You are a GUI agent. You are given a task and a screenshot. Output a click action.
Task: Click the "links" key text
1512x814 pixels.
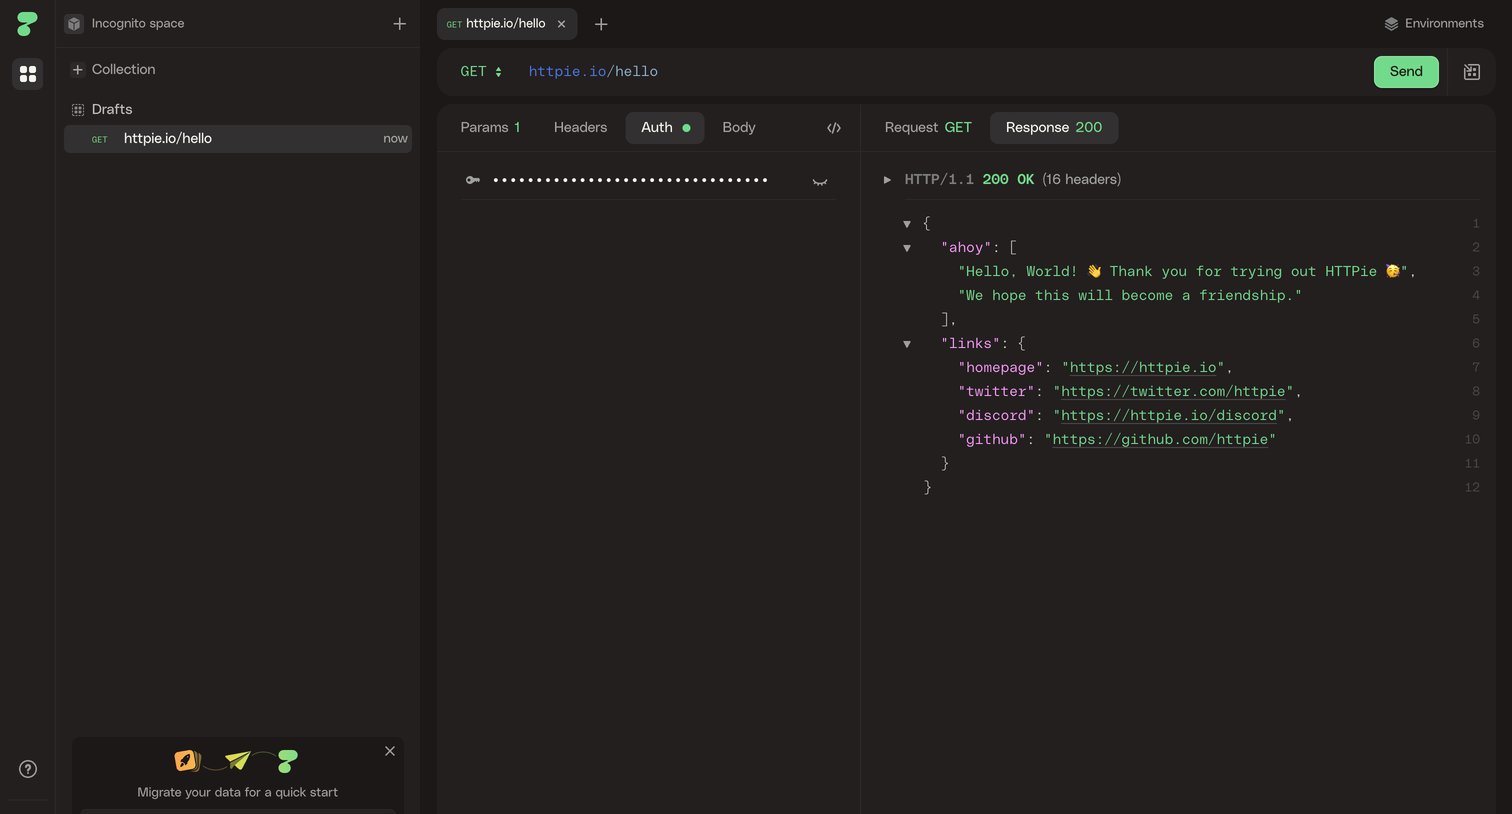click(x=970, y=344)
